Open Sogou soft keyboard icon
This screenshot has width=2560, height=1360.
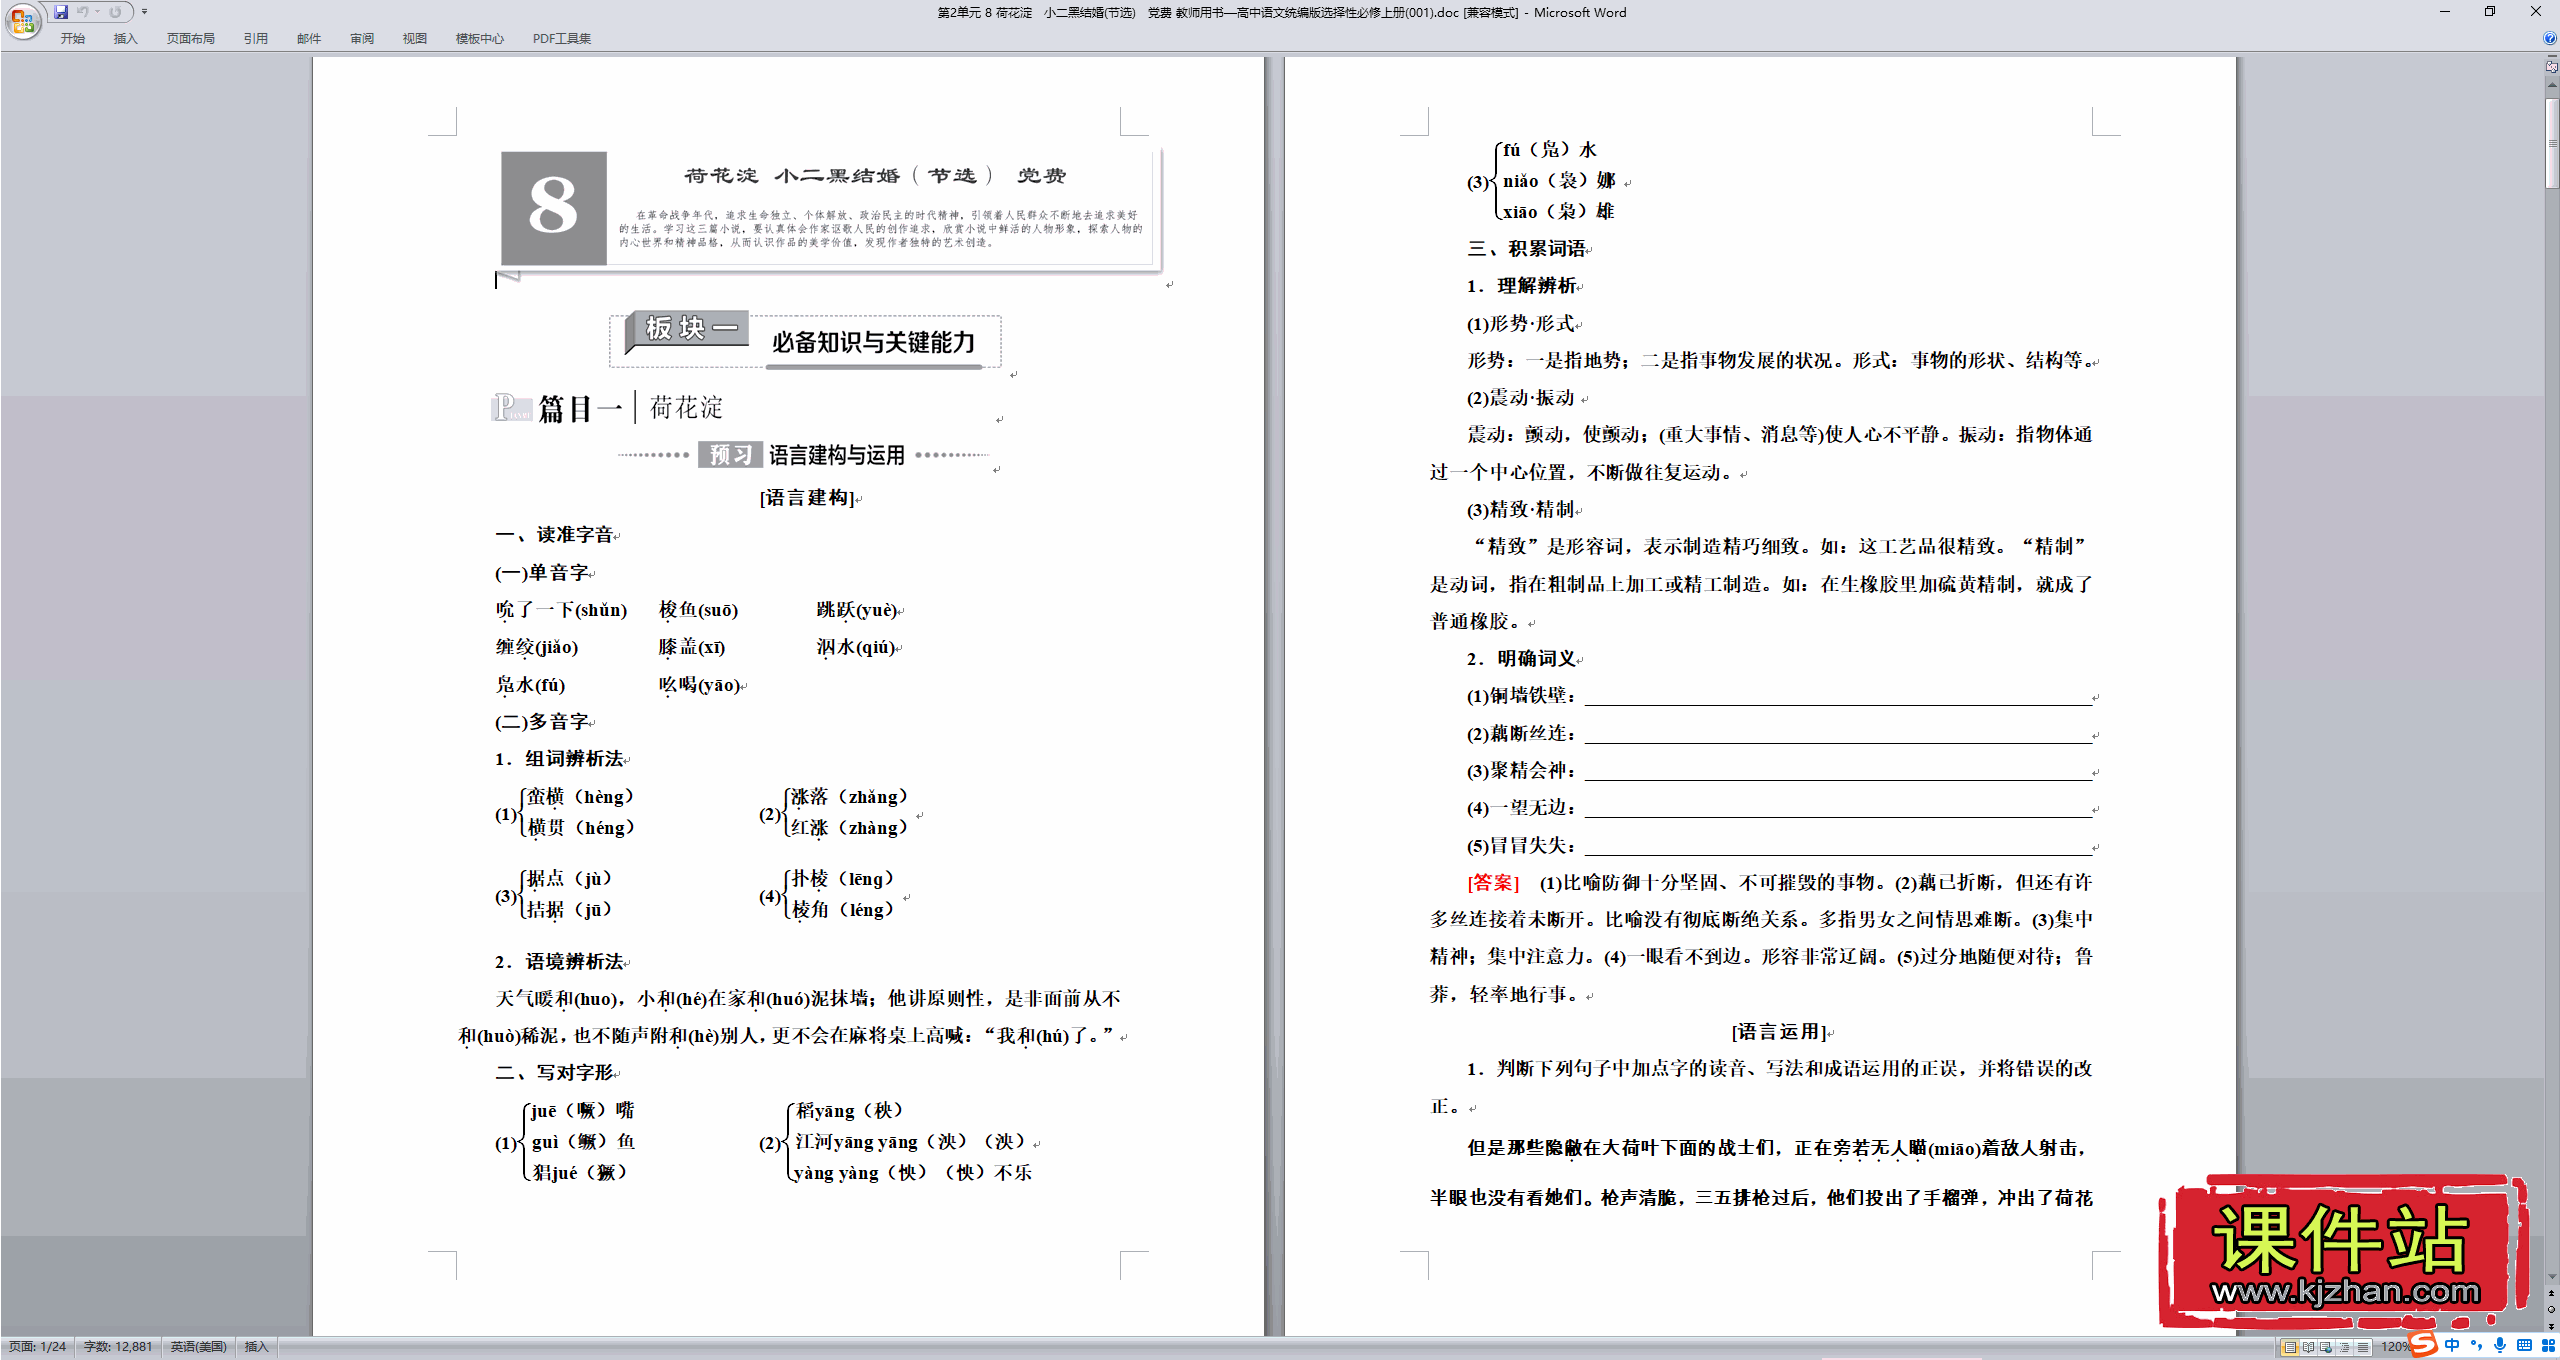pos(2524,1346)
